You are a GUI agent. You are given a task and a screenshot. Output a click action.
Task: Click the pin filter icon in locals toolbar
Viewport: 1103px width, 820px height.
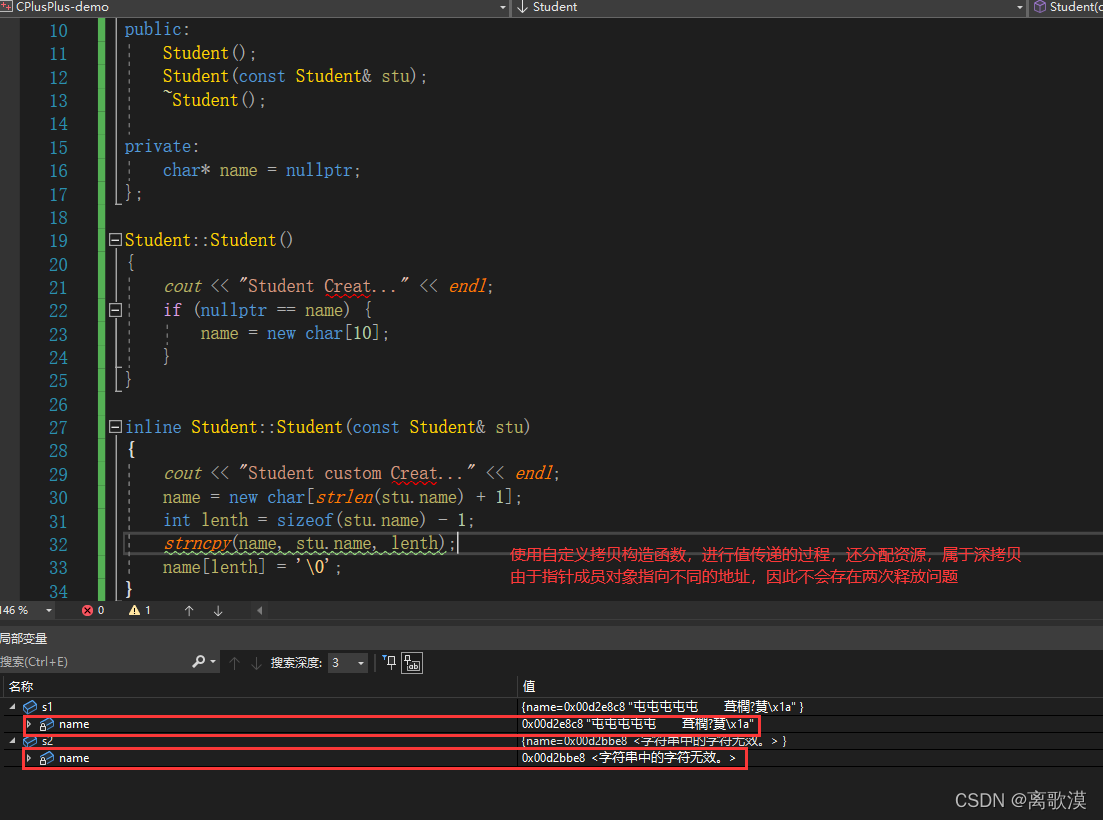click(389, 662)
